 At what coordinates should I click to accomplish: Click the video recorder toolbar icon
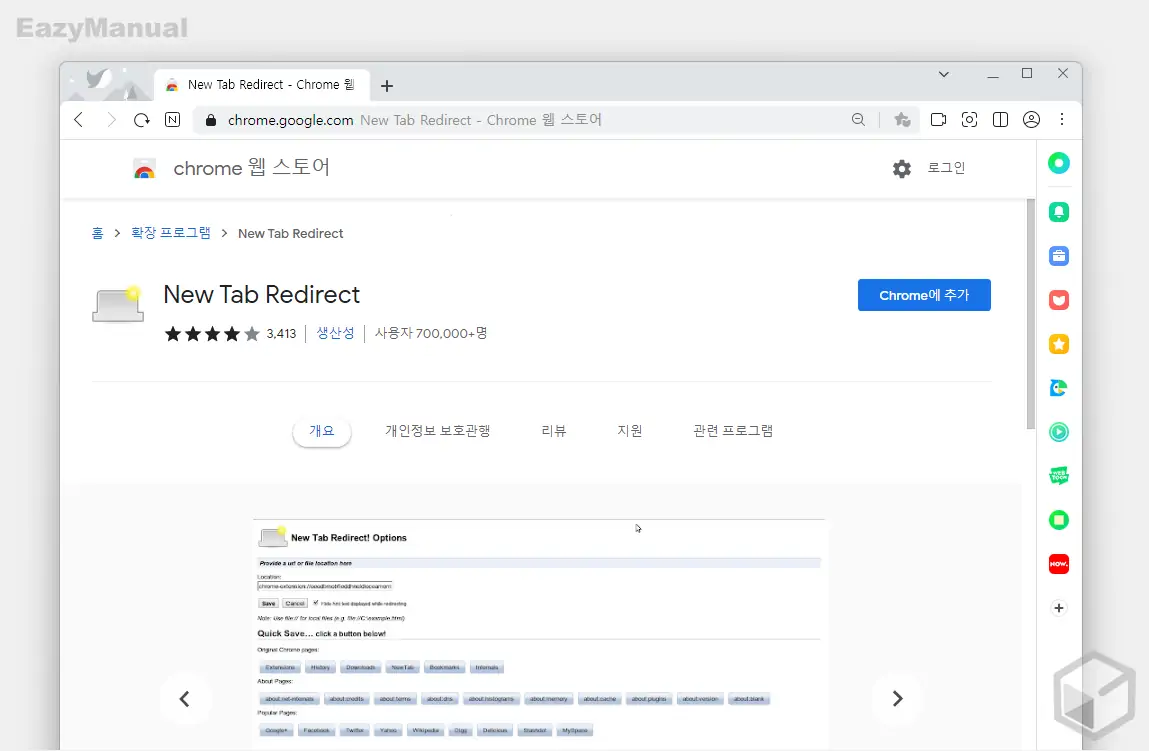(x=938, y=119)
